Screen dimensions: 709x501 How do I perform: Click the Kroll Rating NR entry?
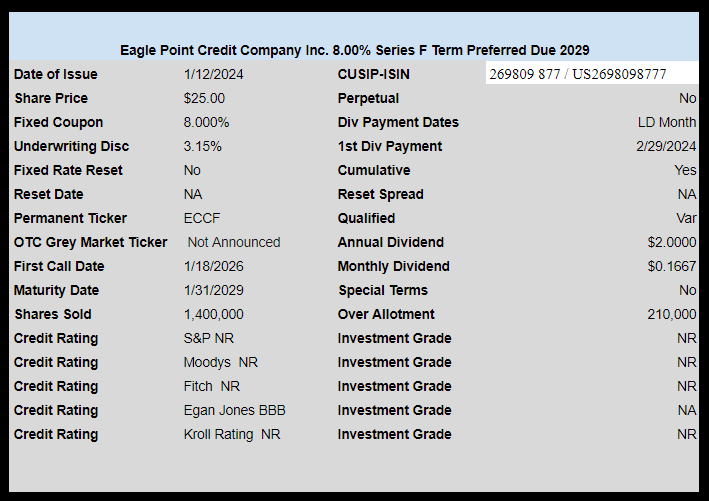tap(232, 434)
